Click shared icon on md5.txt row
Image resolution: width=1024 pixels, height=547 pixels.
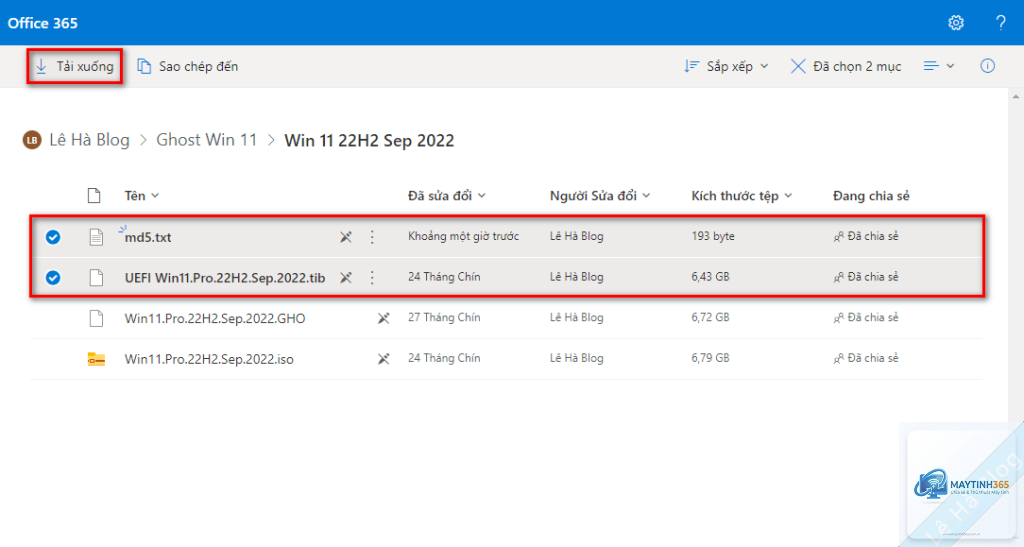[839, 237]
